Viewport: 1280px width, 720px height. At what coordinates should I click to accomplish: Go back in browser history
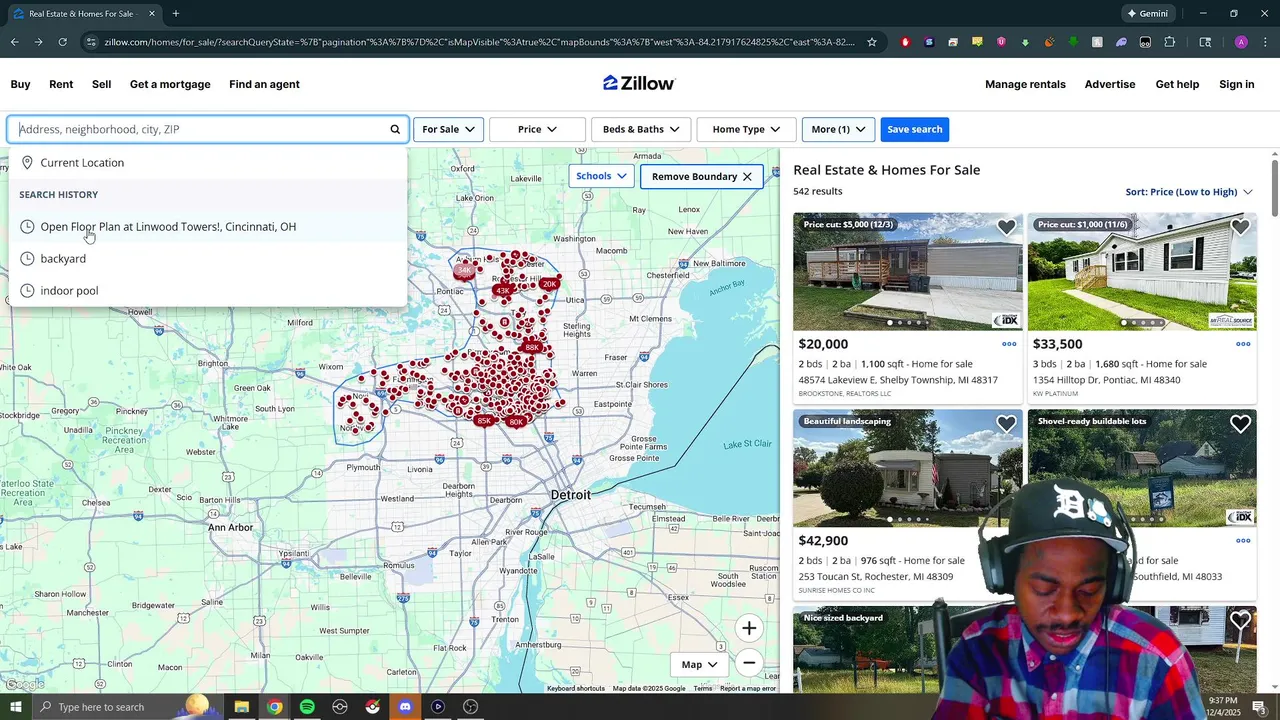click(x=14, y=42)
